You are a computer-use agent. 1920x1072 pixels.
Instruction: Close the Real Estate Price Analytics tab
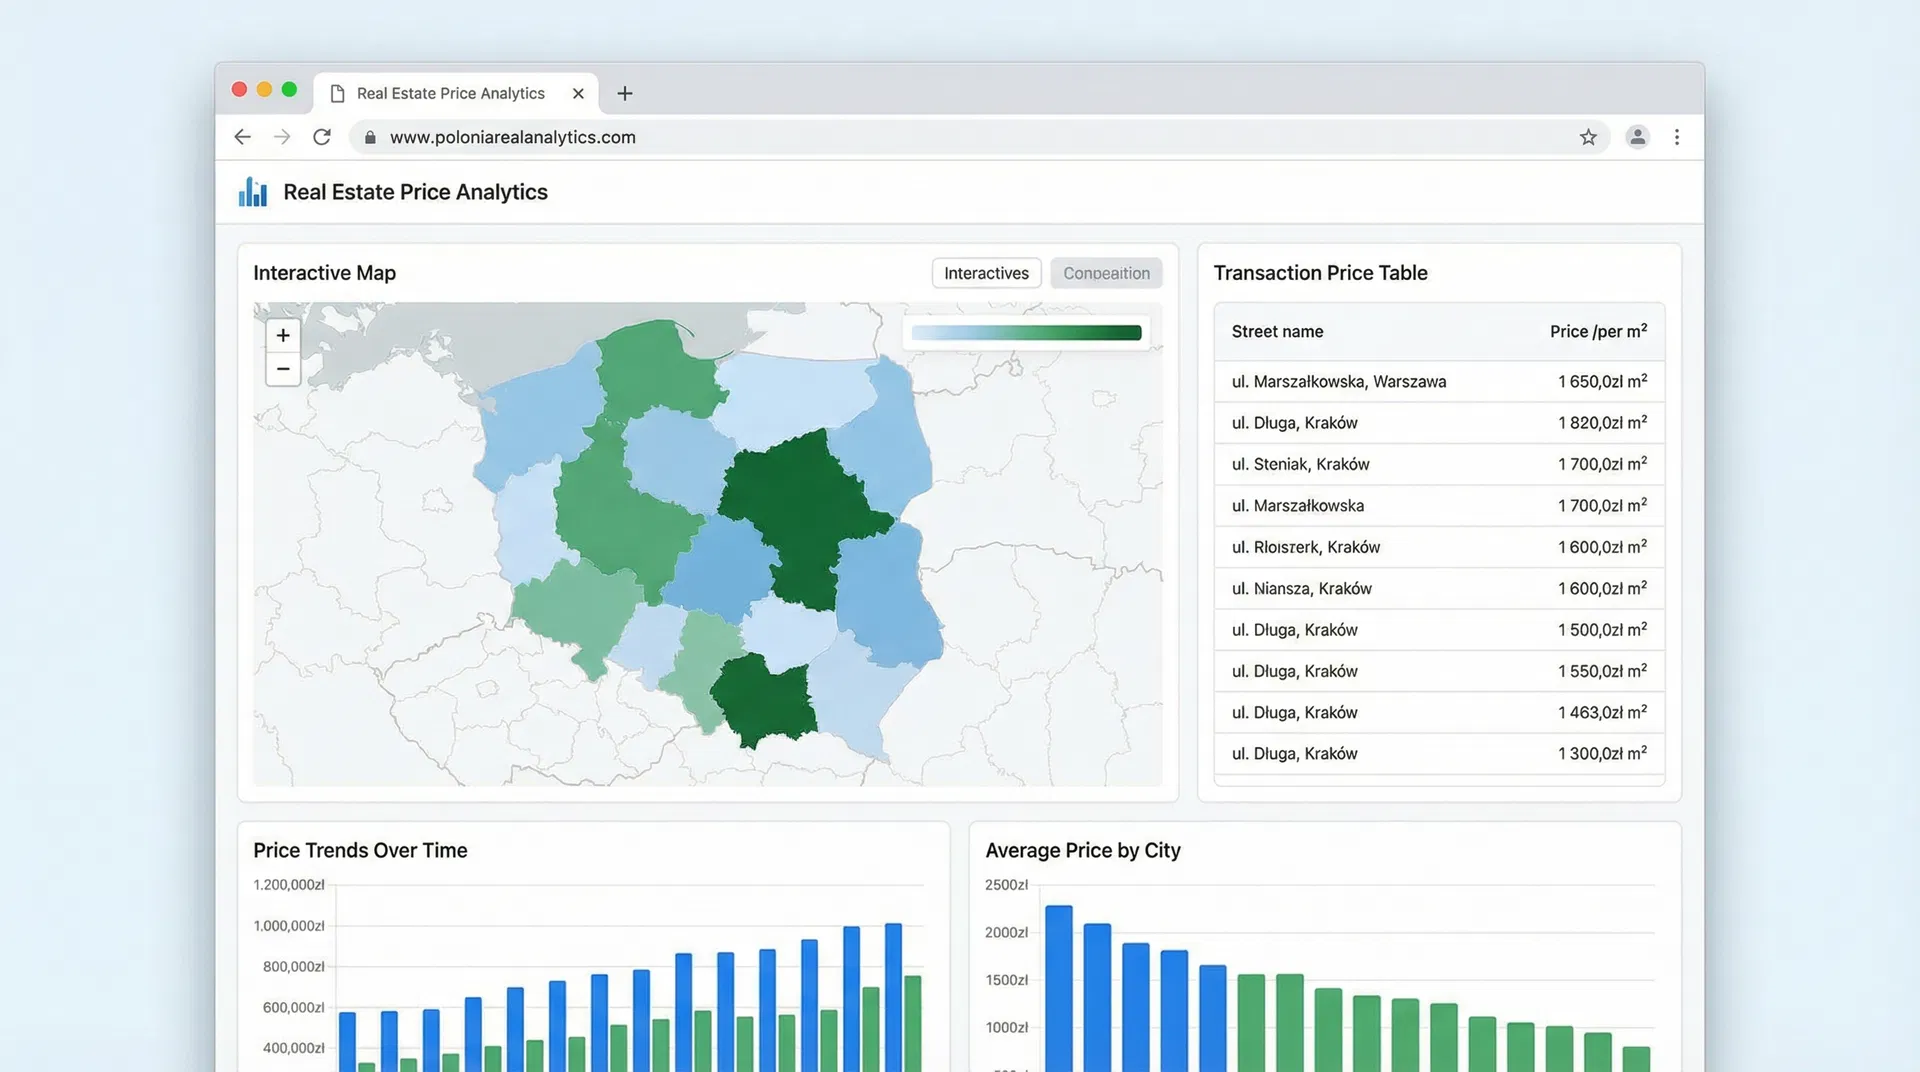(x=578, y=93)
